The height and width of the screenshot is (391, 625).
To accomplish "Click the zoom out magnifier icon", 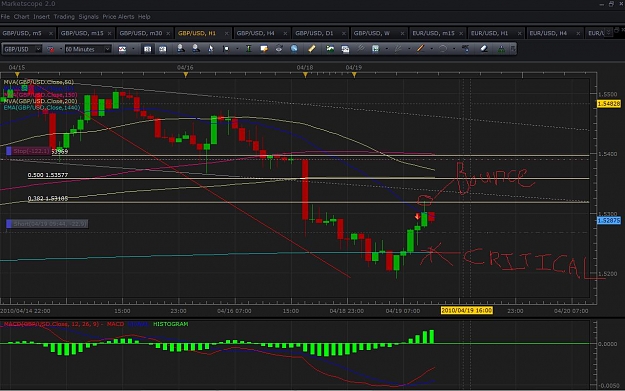I will (196, 49).
